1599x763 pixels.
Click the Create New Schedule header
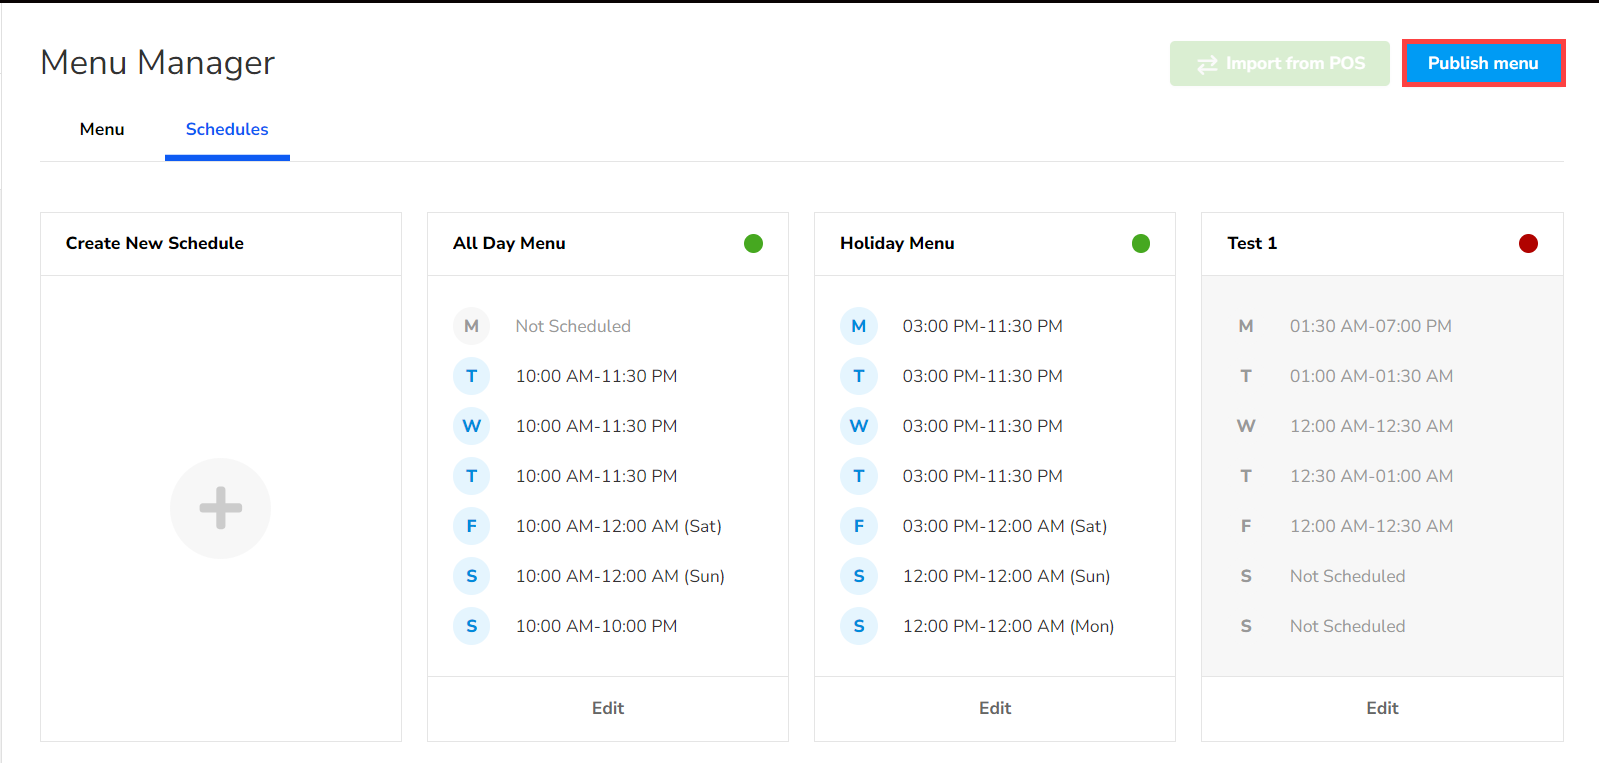tap(155, 243)
